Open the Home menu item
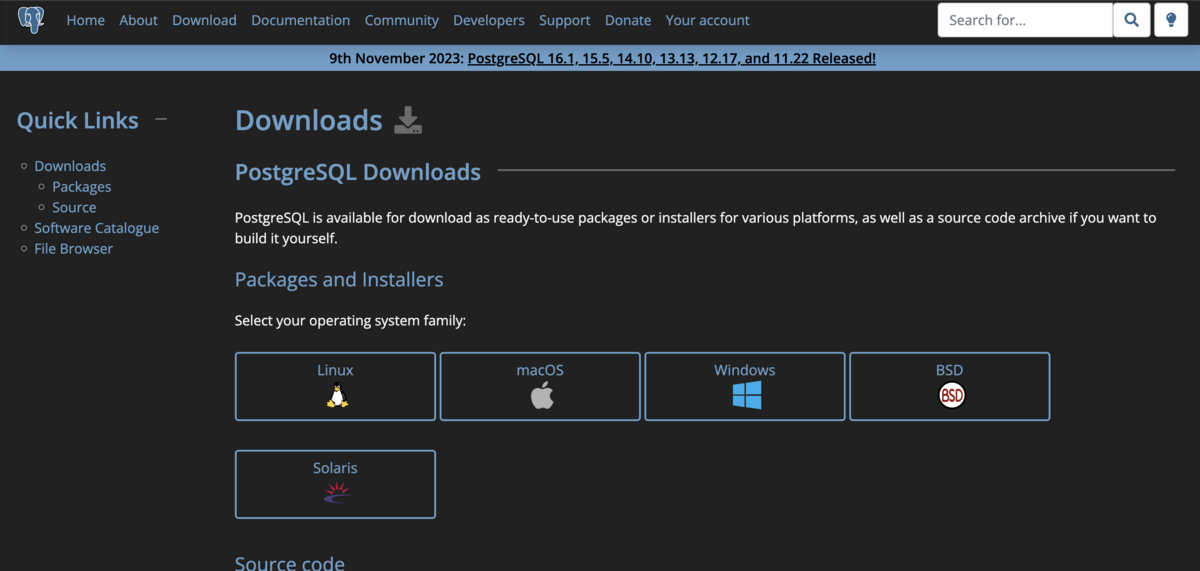Viewport: 1200px width, 571px height. [86, 20]
